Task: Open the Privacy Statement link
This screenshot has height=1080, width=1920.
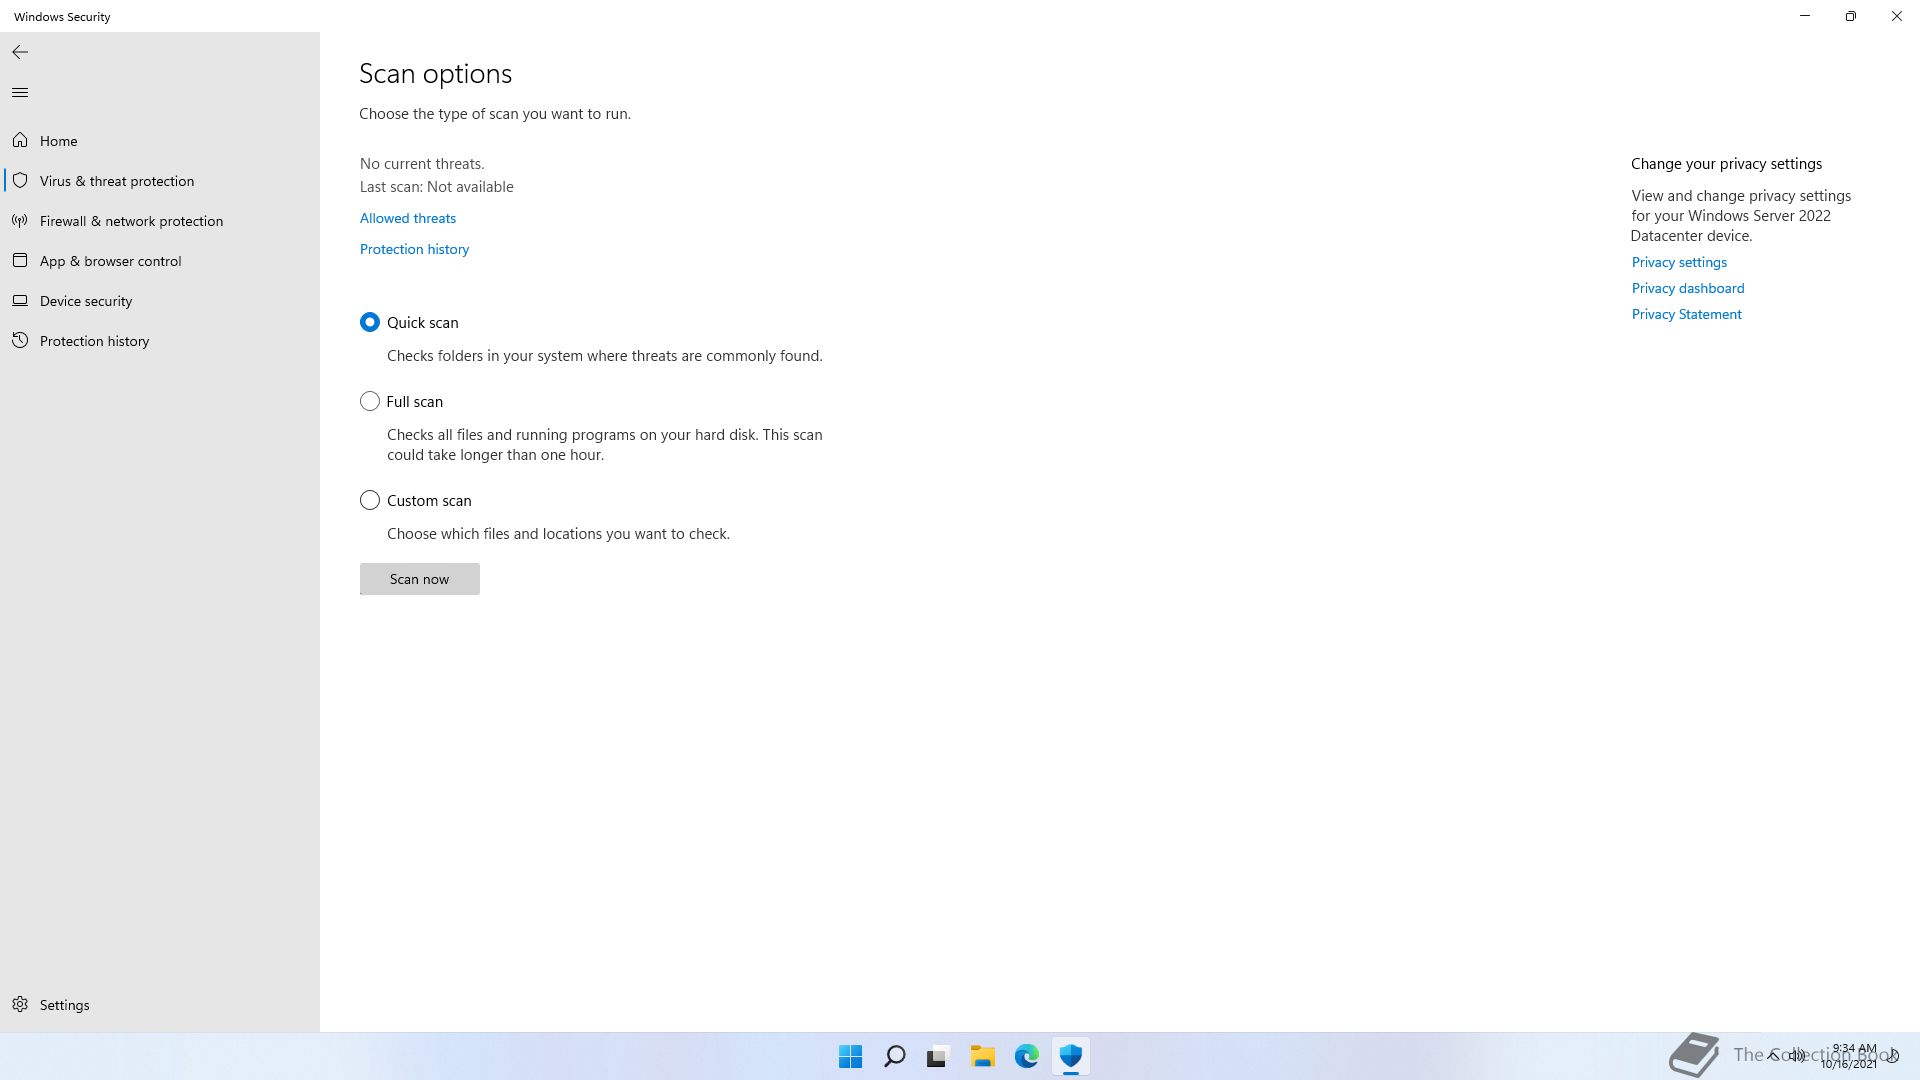Action: tap(1687, 314)
